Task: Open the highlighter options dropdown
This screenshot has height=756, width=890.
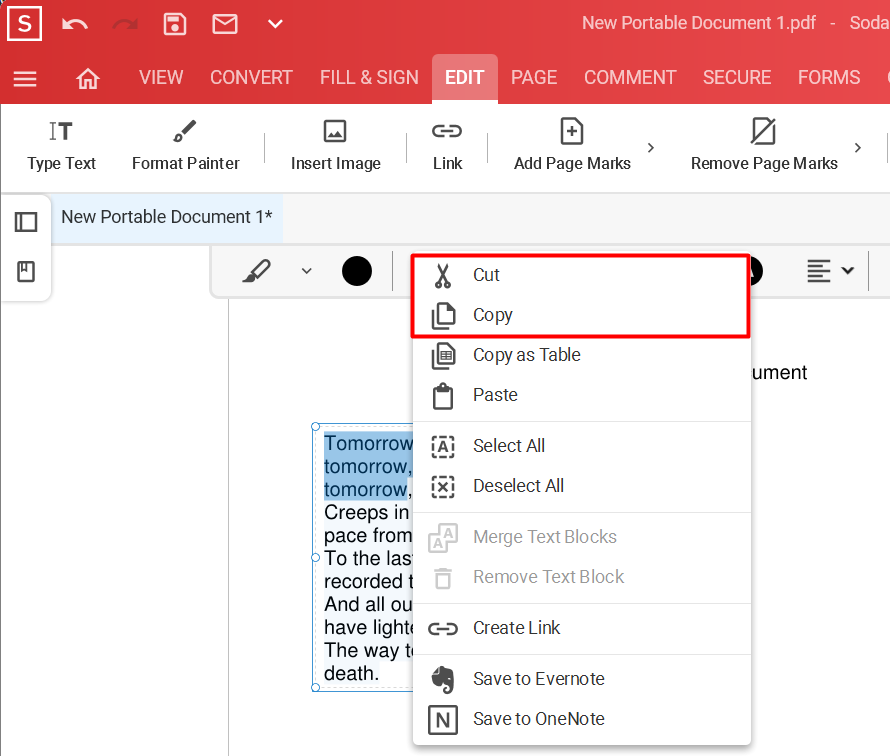Action: [307, 271]
